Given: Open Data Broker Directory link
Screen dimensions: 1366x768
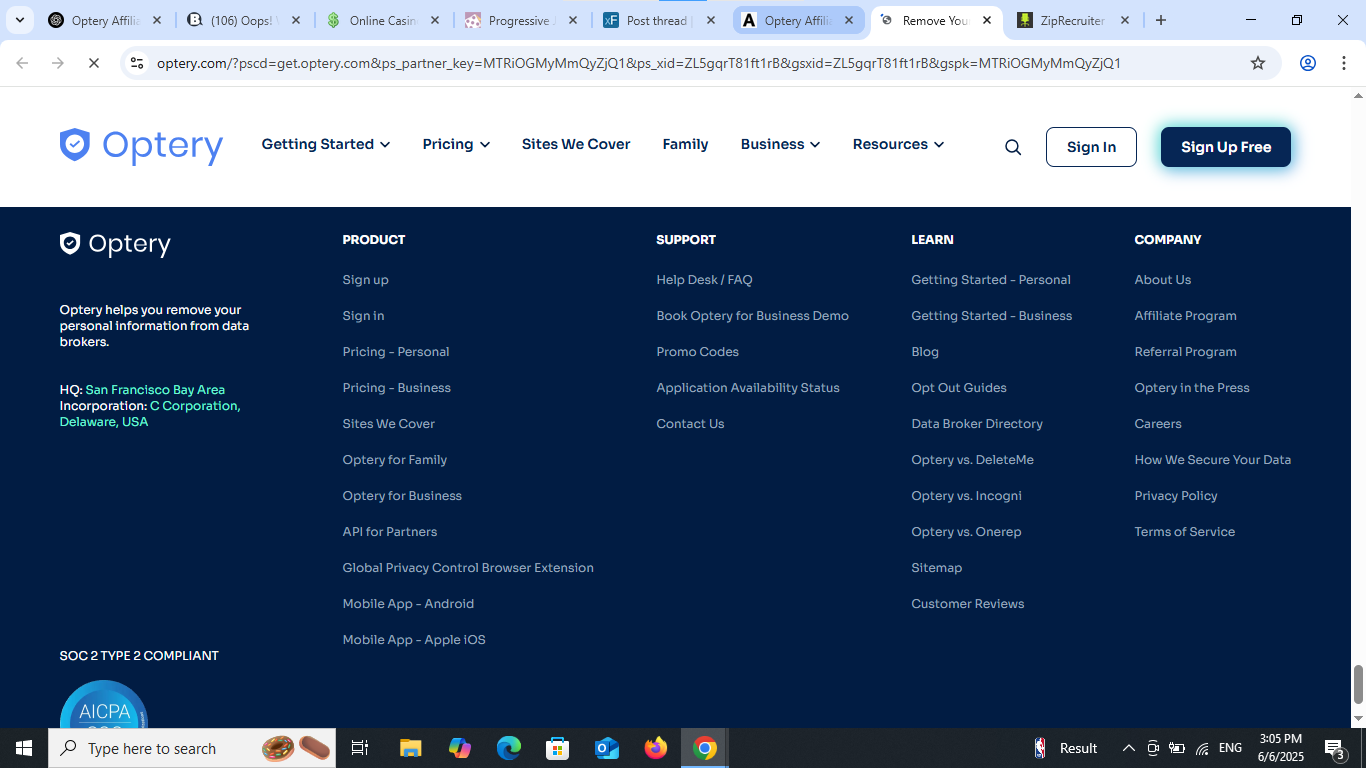Looking at the screenshot, I should point(977,424).
